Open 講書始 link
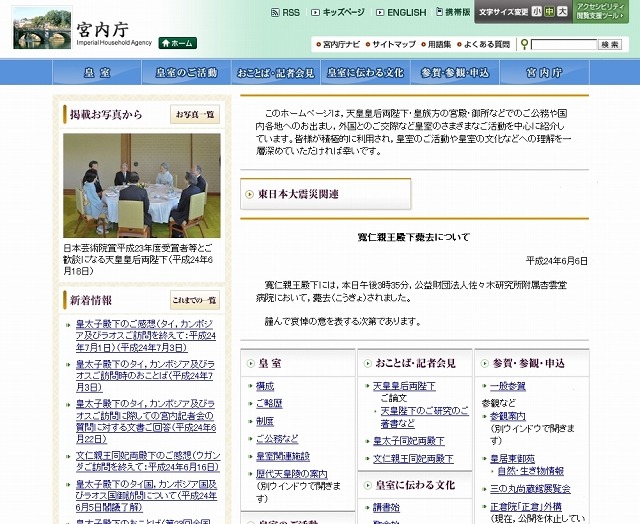Viewport: 640px width, 524px height. click(386, 507)
